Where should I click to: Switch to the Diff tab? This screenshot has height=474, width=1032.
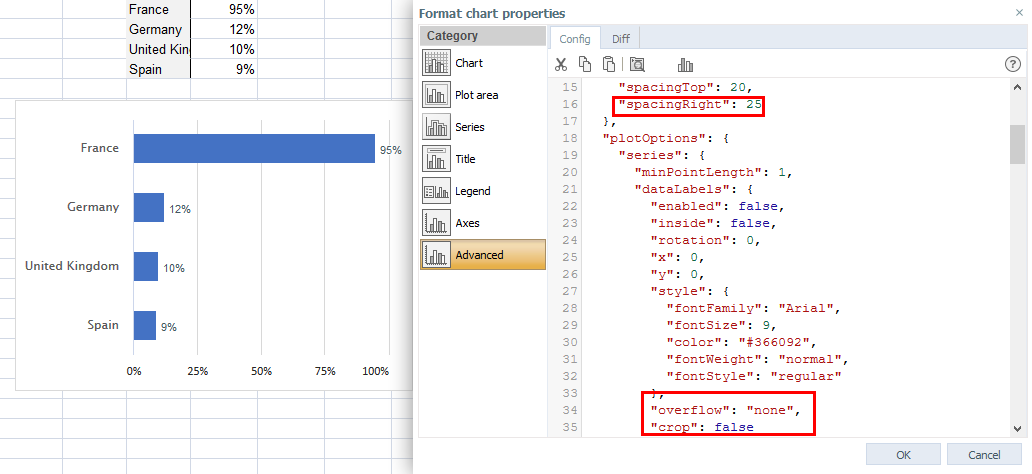(621, 39)
